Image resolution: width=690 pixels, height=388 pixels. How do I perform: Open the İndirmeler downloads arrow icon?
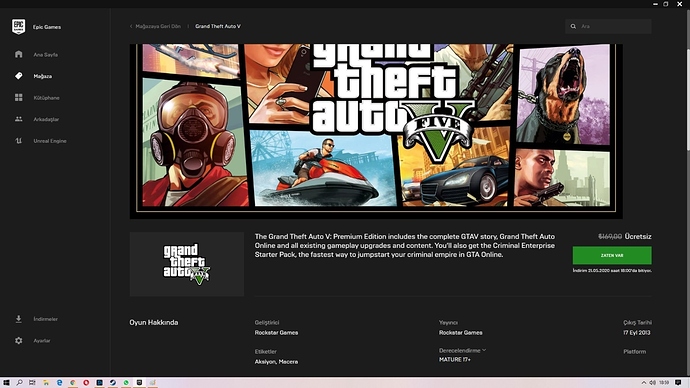pyautogui.click(x=18, y=319)
